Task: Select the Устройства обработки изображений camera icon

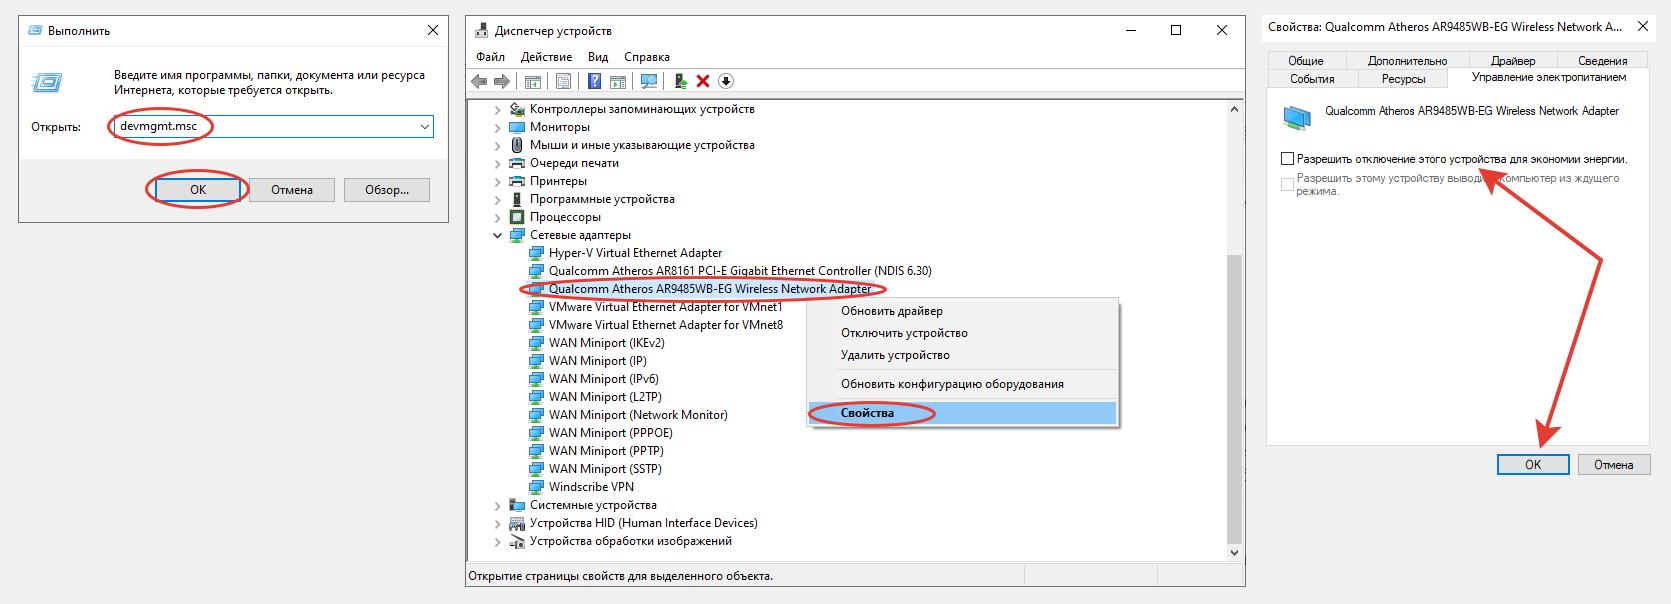Action: (517, 541)
